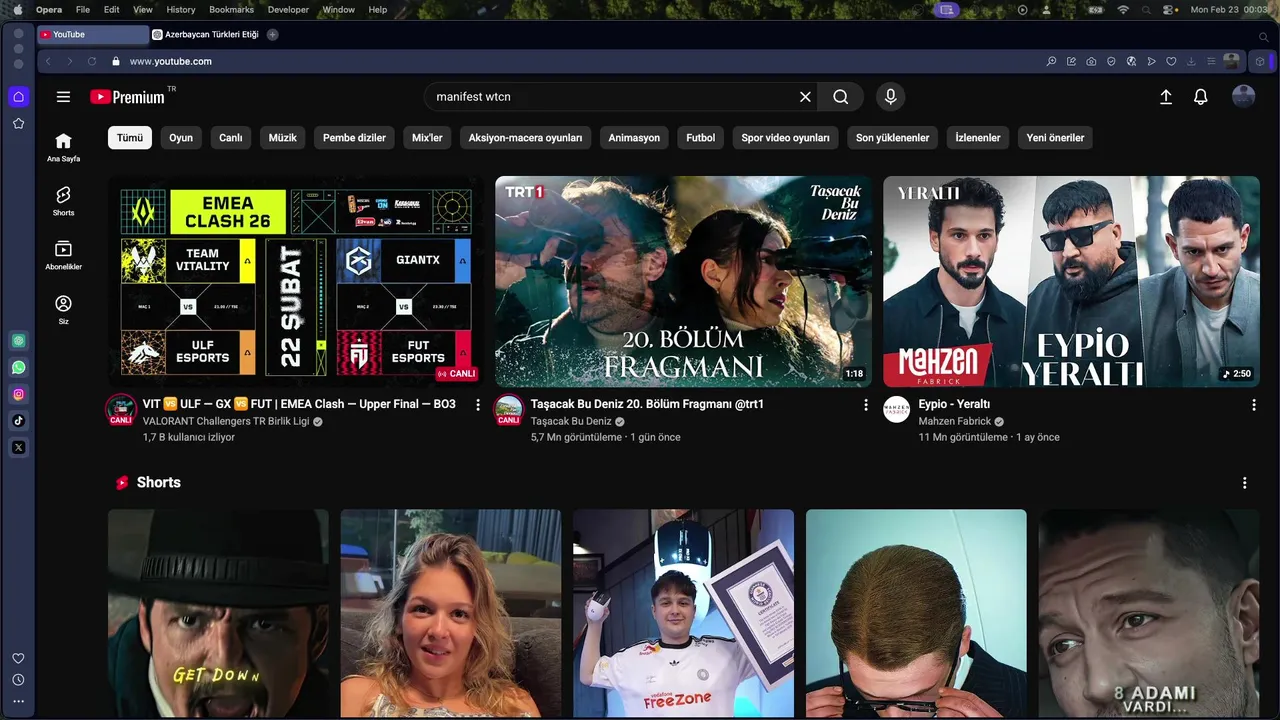Open Abonelikler in the YouTube sidebar
Image resolution: width=1280 pixels, height=720 pixels.
point(63,255)
